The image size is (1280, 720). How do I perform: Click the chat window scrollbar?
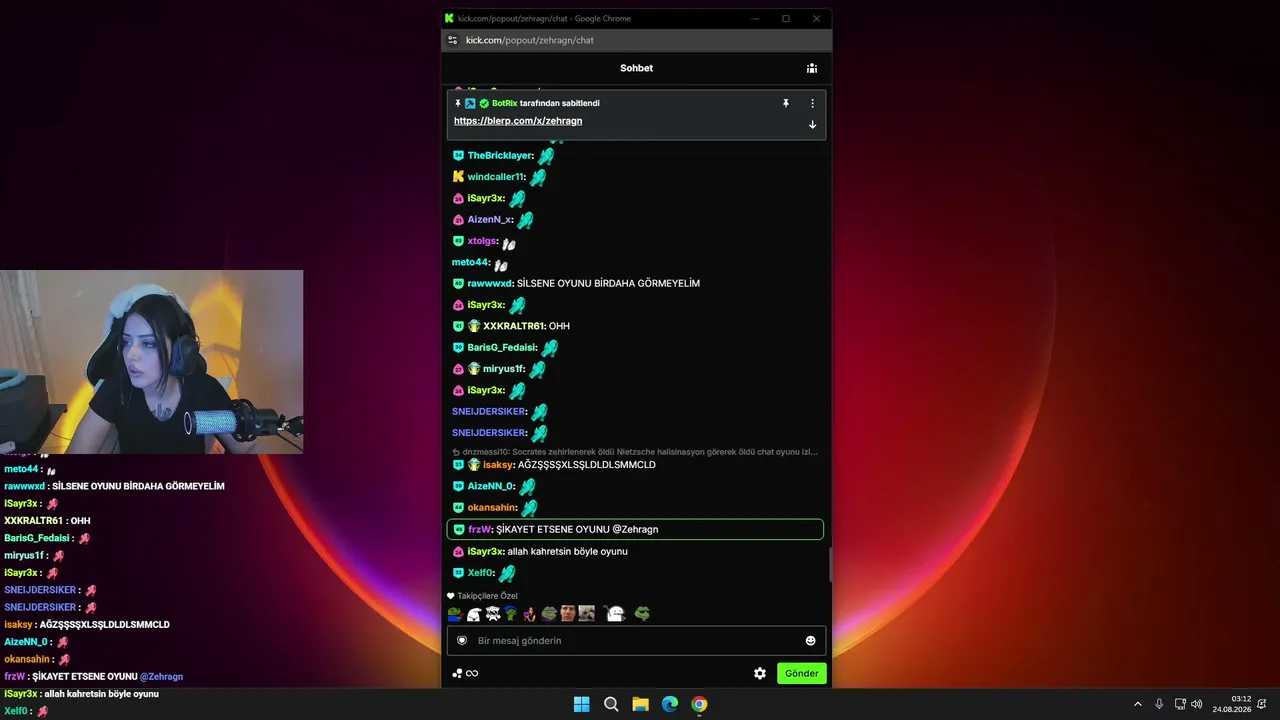(x=829, y=565)
